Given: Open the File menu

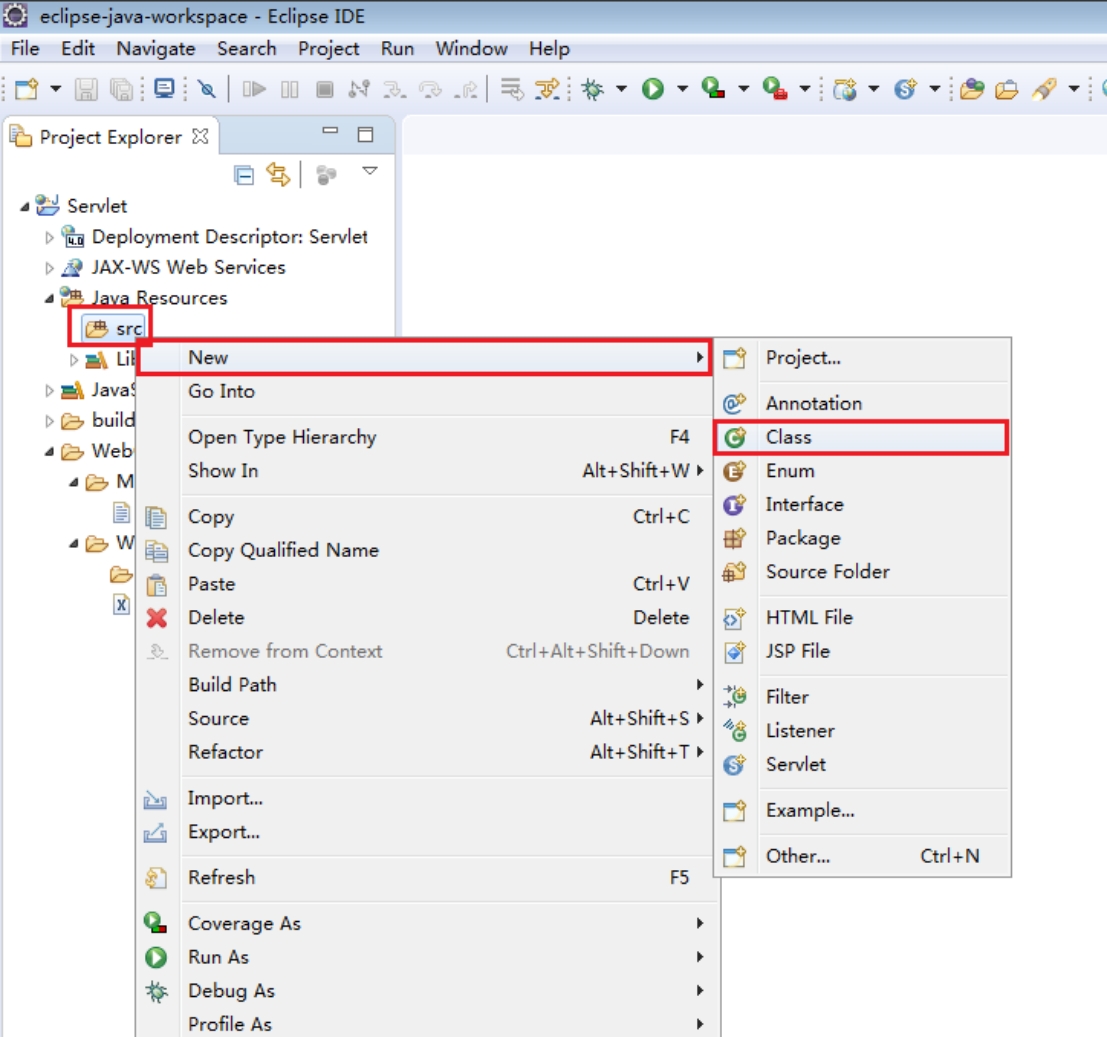Looking at the screenshot, I should tap(25, 49).
